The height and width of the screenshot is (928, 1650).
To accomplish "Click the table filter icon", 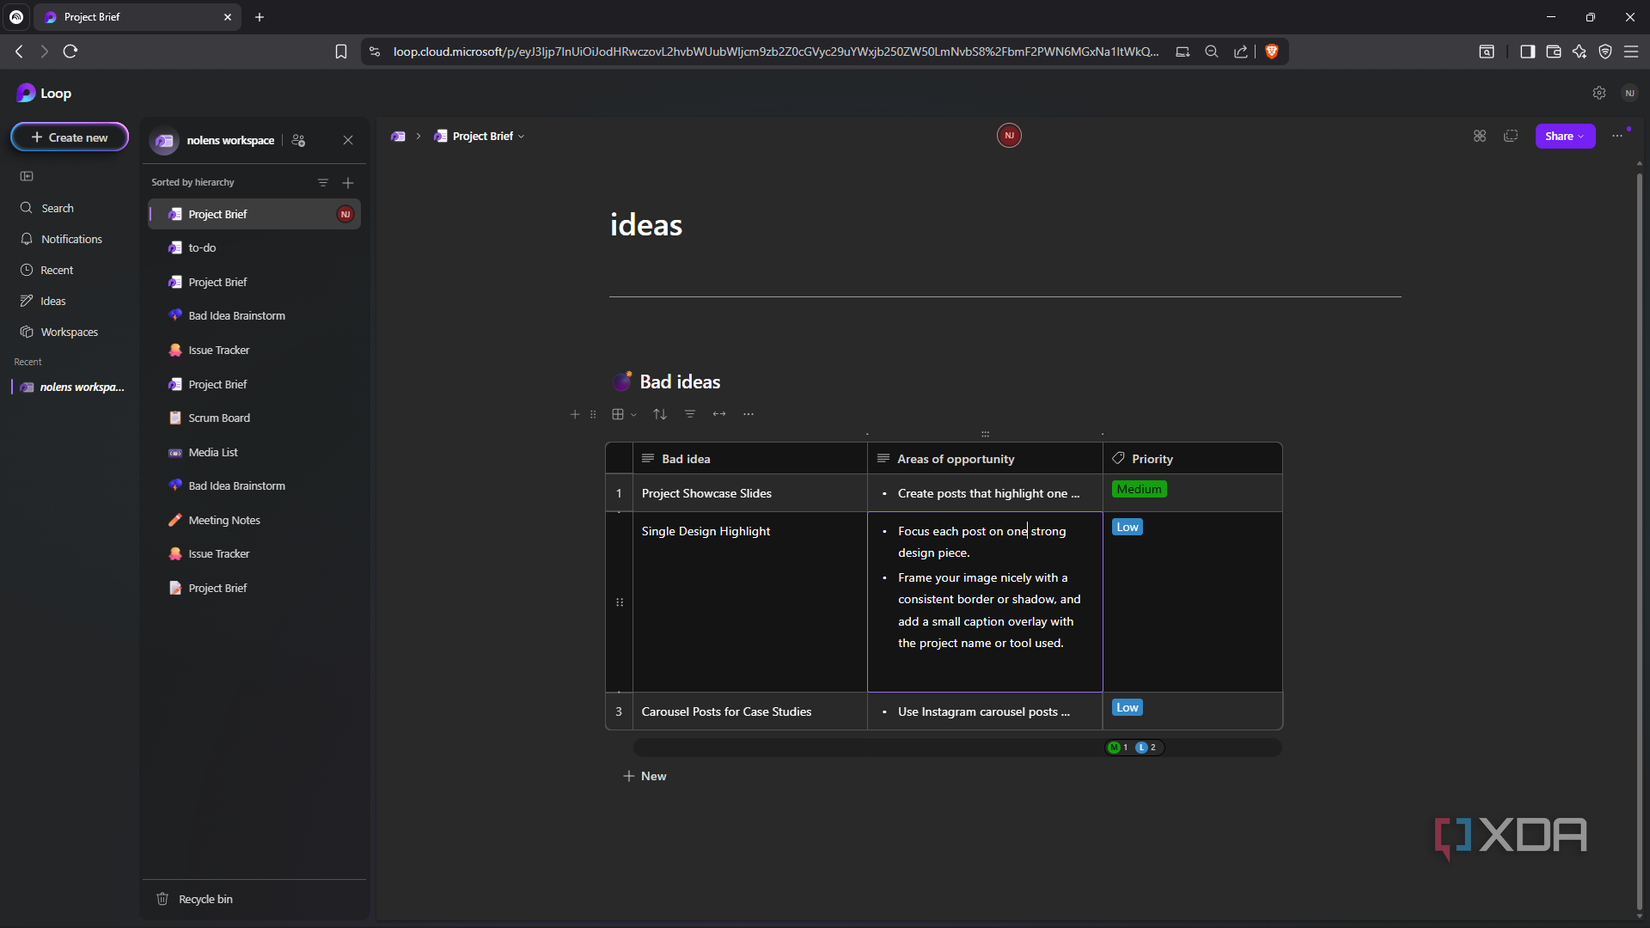I will pos(690,414).
